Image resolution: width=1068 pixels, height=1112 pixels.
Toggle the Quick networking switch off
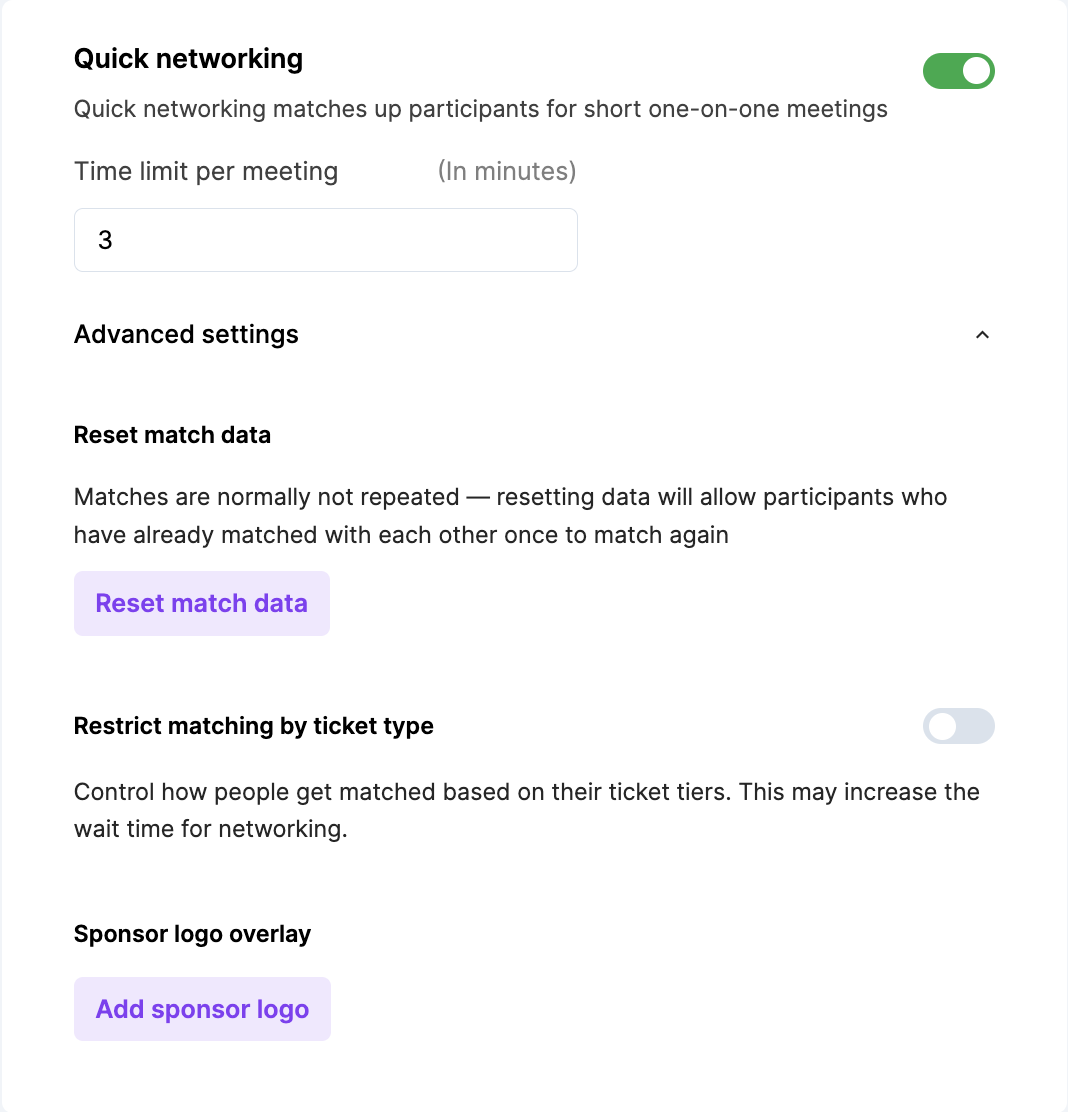958,71
